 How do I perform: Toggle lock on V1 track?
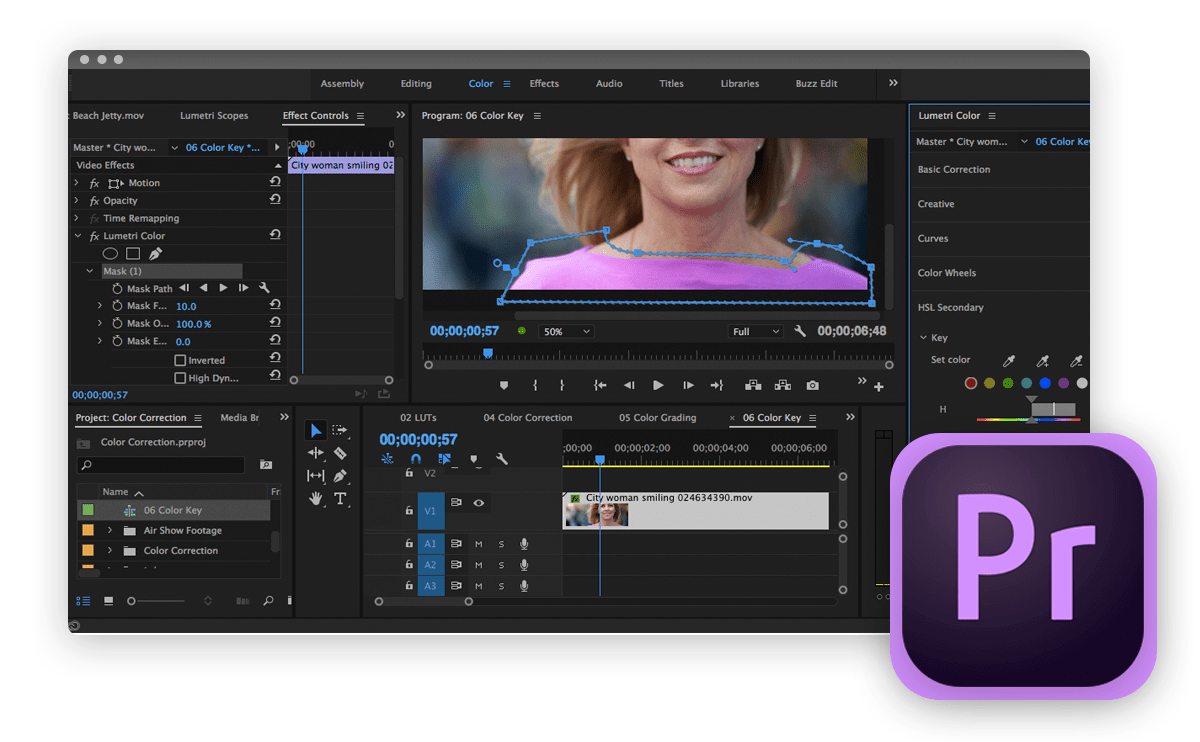click(409, 510)
